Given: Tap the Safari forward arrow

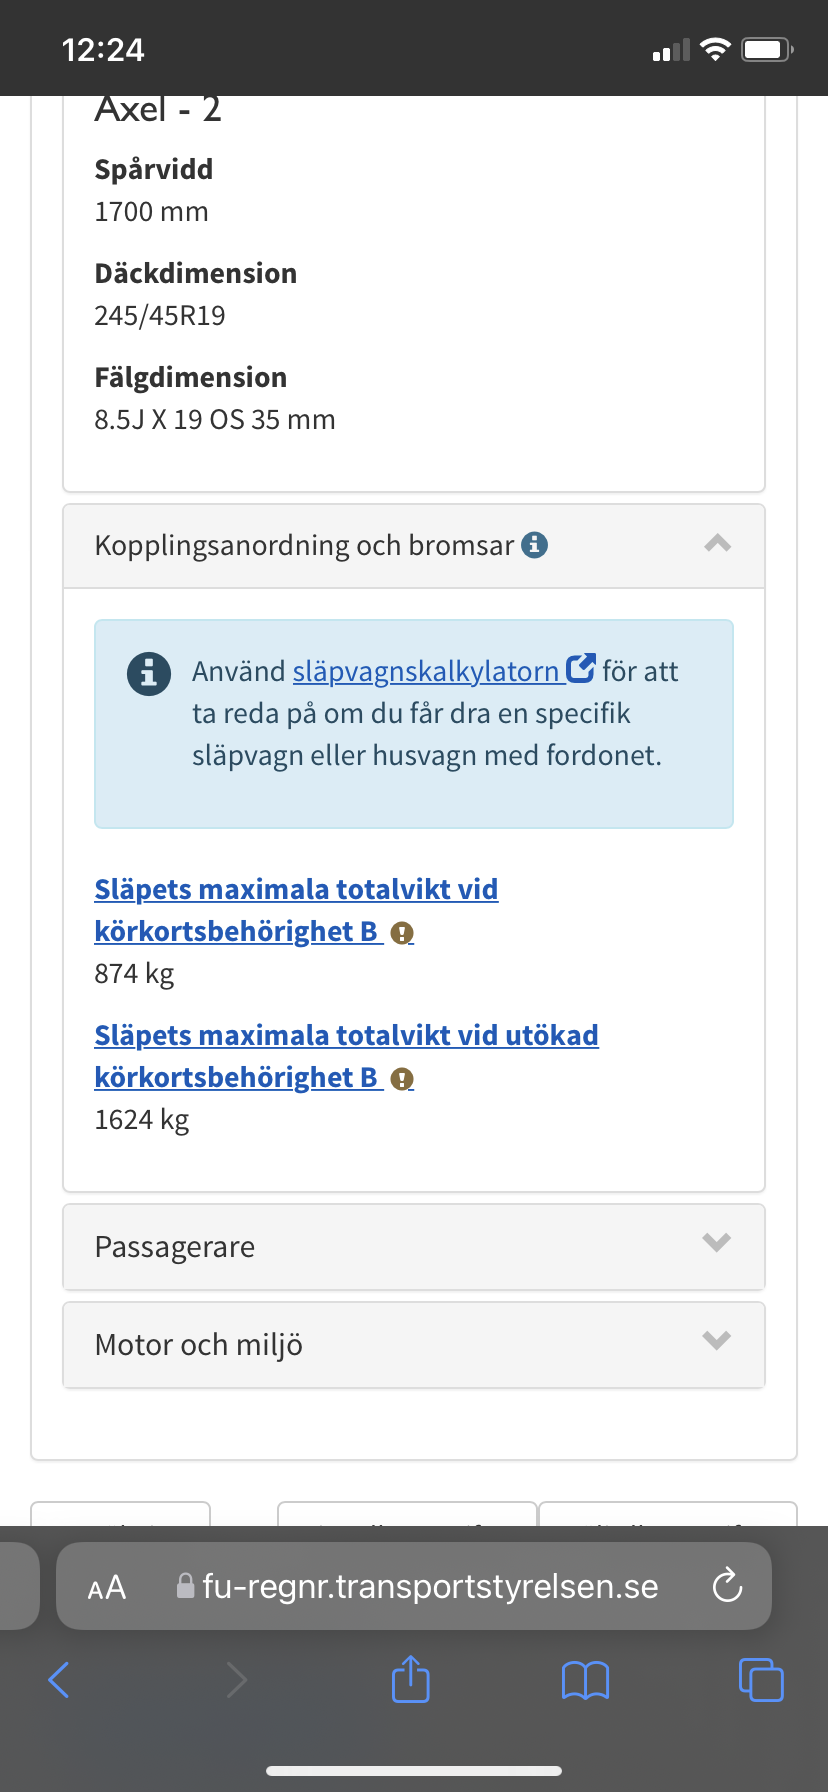Looking at the screenshot, I should pos(236,1680).
